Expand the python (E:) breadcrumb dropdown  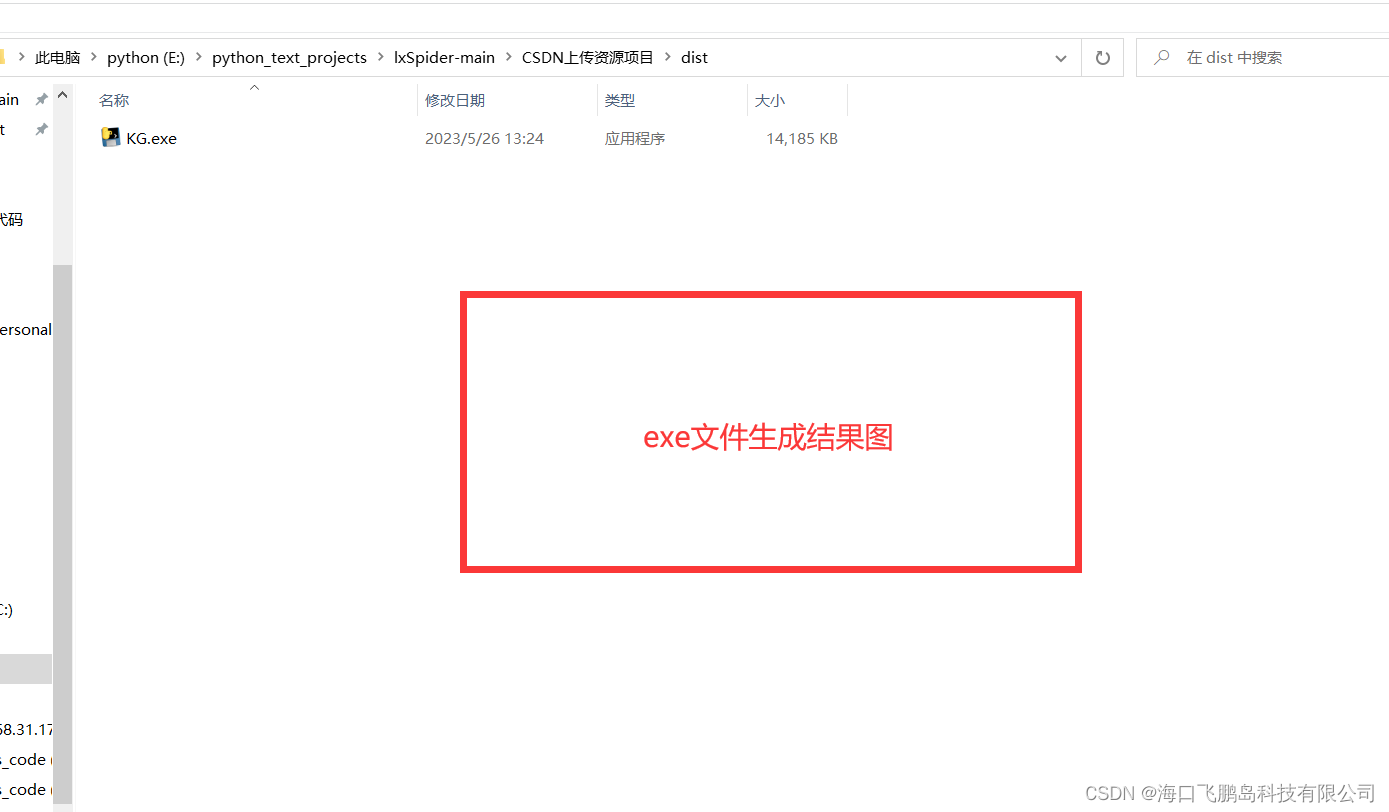point(197,57)
